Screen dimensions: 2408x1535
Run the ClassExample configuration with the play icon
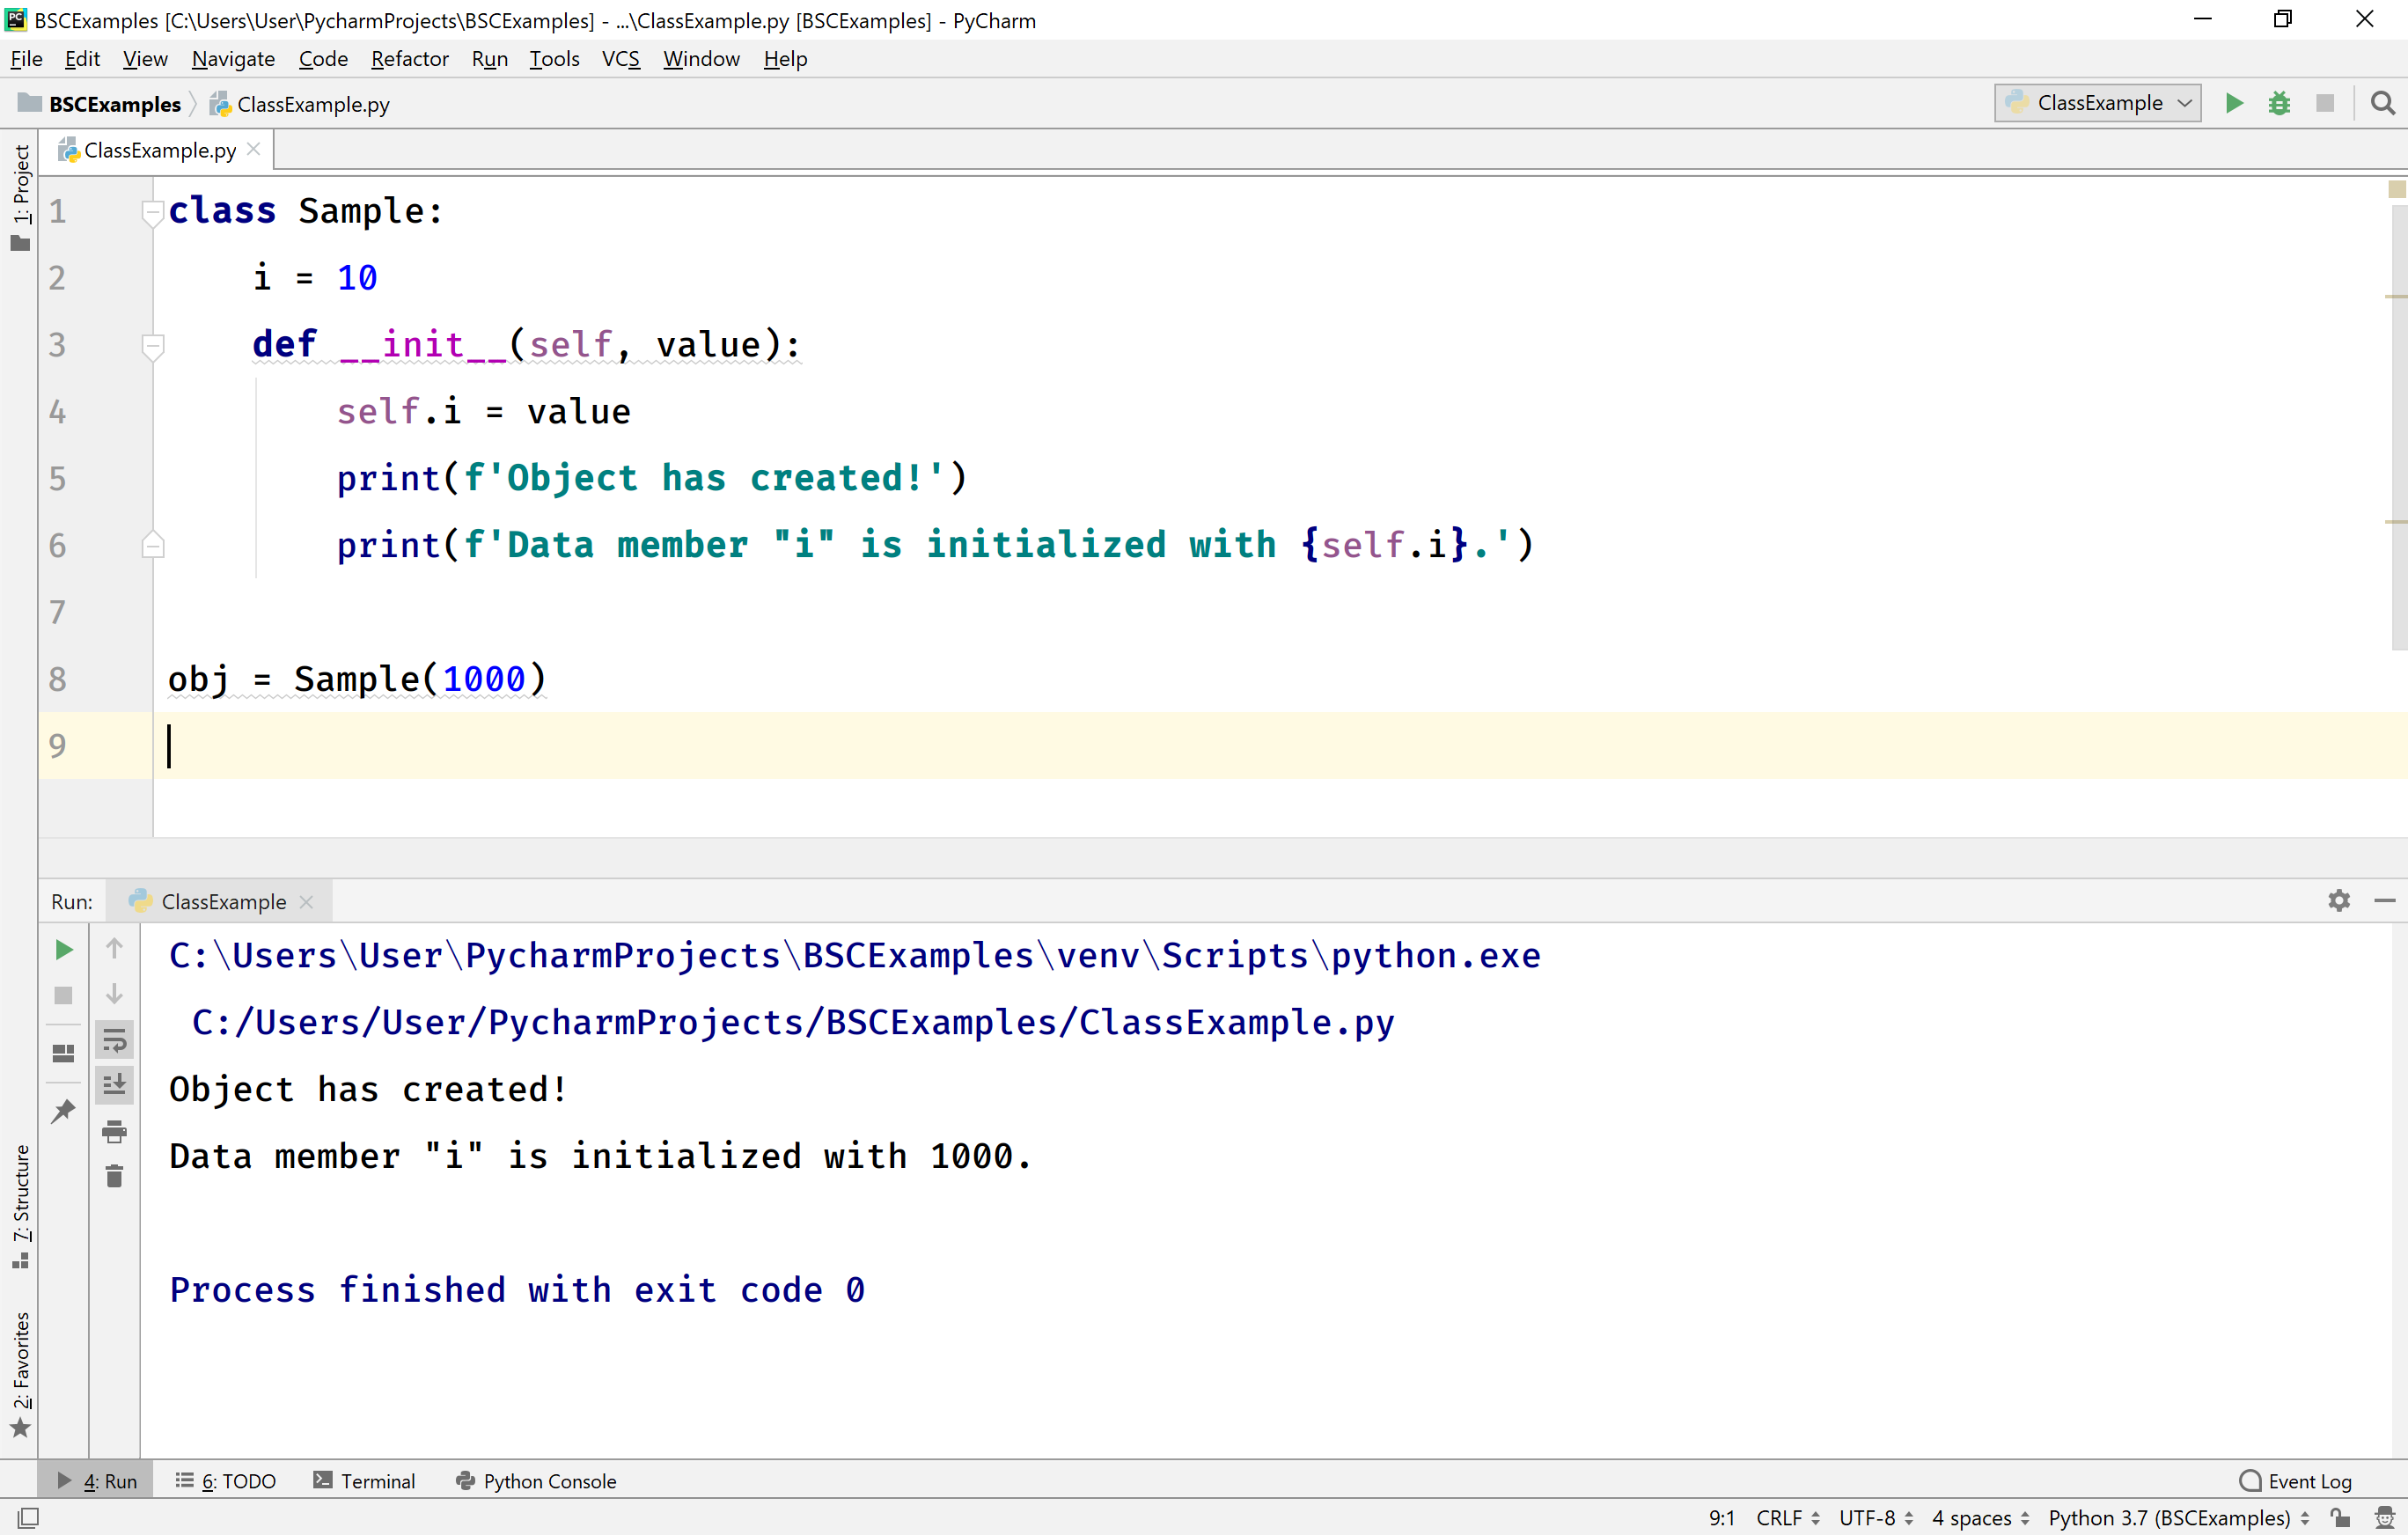(x=2233, y=103)
